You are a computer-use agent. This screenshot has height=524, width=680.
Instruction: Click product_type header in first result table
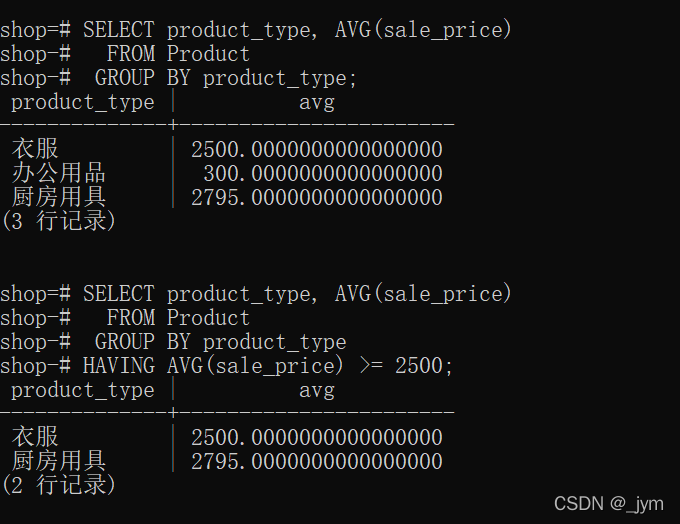[83, 102]
